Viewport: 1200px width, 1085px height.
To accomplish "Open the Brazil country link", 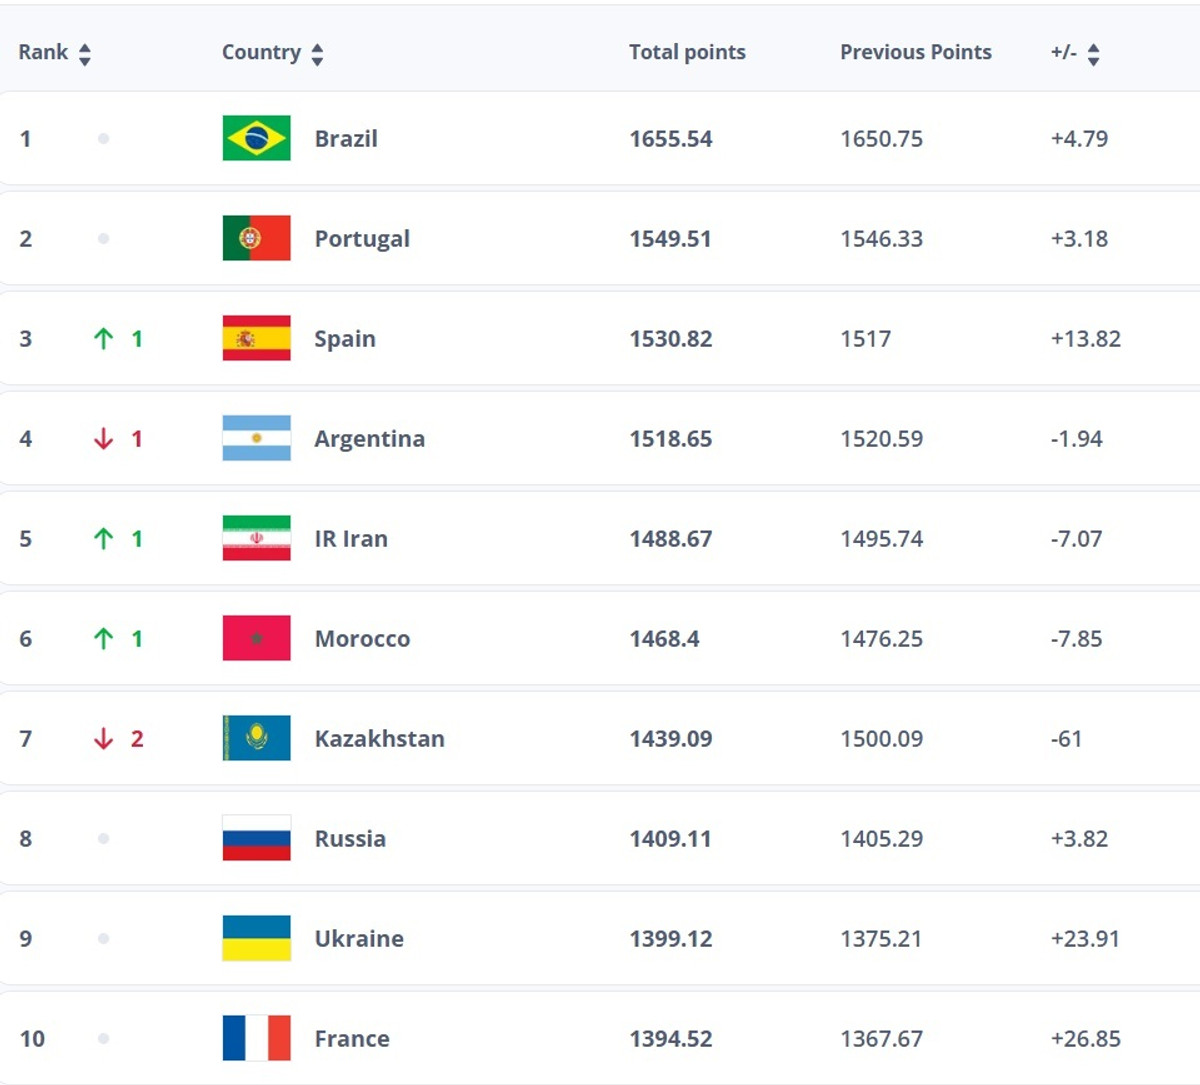I will pyautogui.click(x=346, y=139).
